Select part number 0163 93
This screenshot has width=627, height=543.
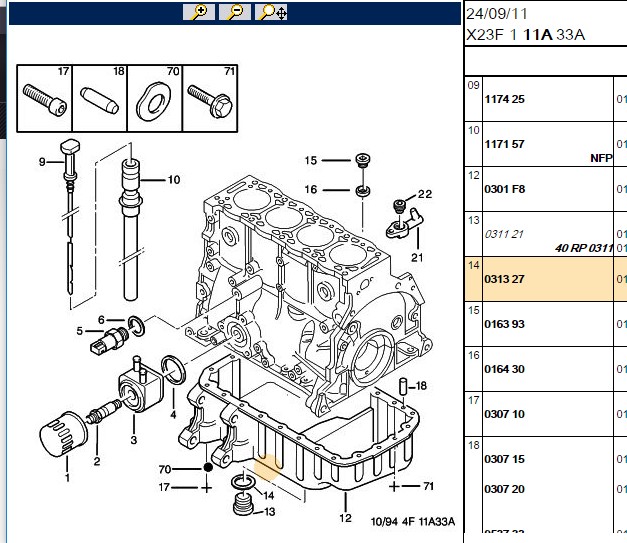point(504,324)
